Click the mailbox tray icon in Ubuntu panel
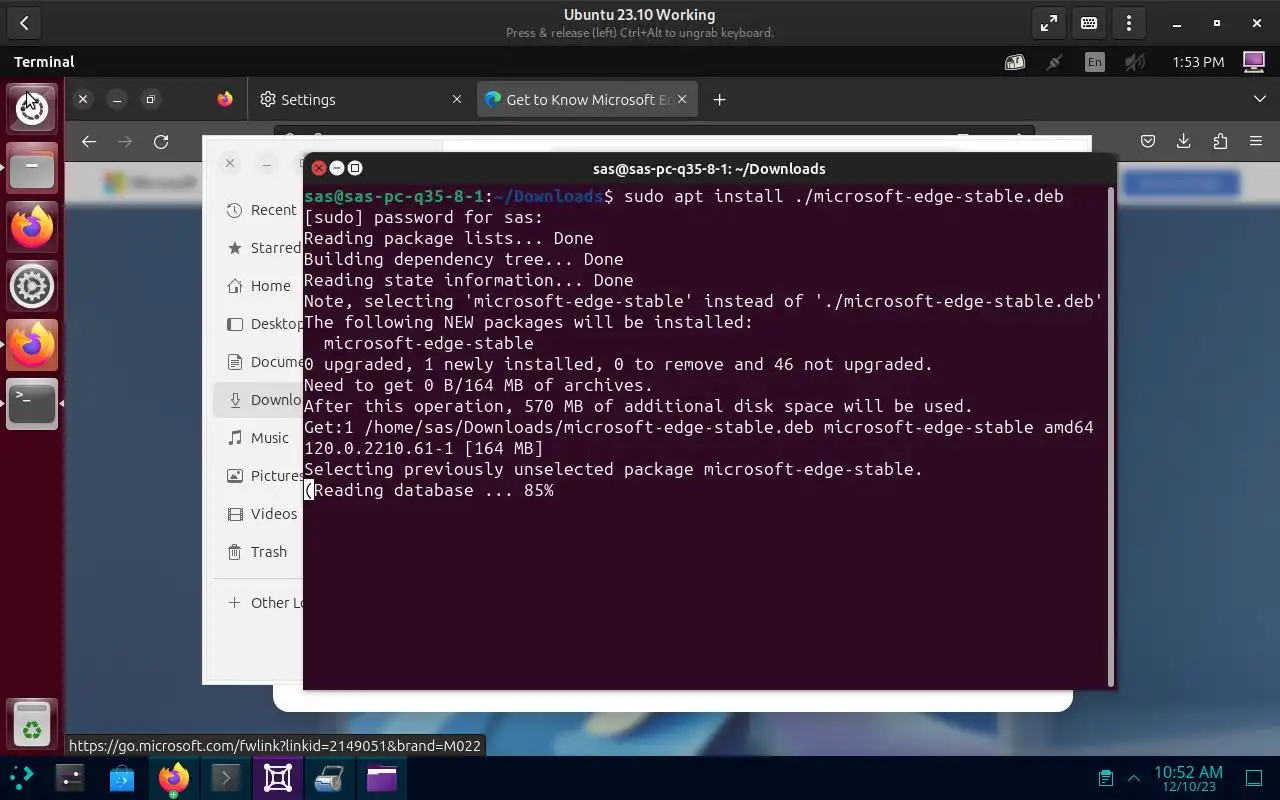This screenshot has width=1280, height=800. click(x=1014, y=62)
